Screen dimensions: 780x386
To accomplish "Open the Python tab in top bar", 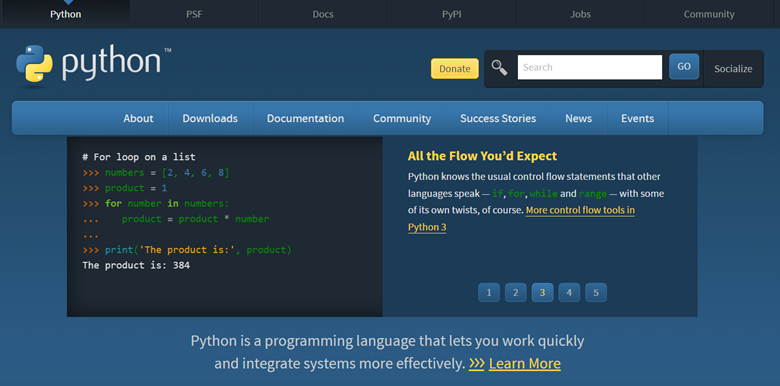I will (65, 14).
